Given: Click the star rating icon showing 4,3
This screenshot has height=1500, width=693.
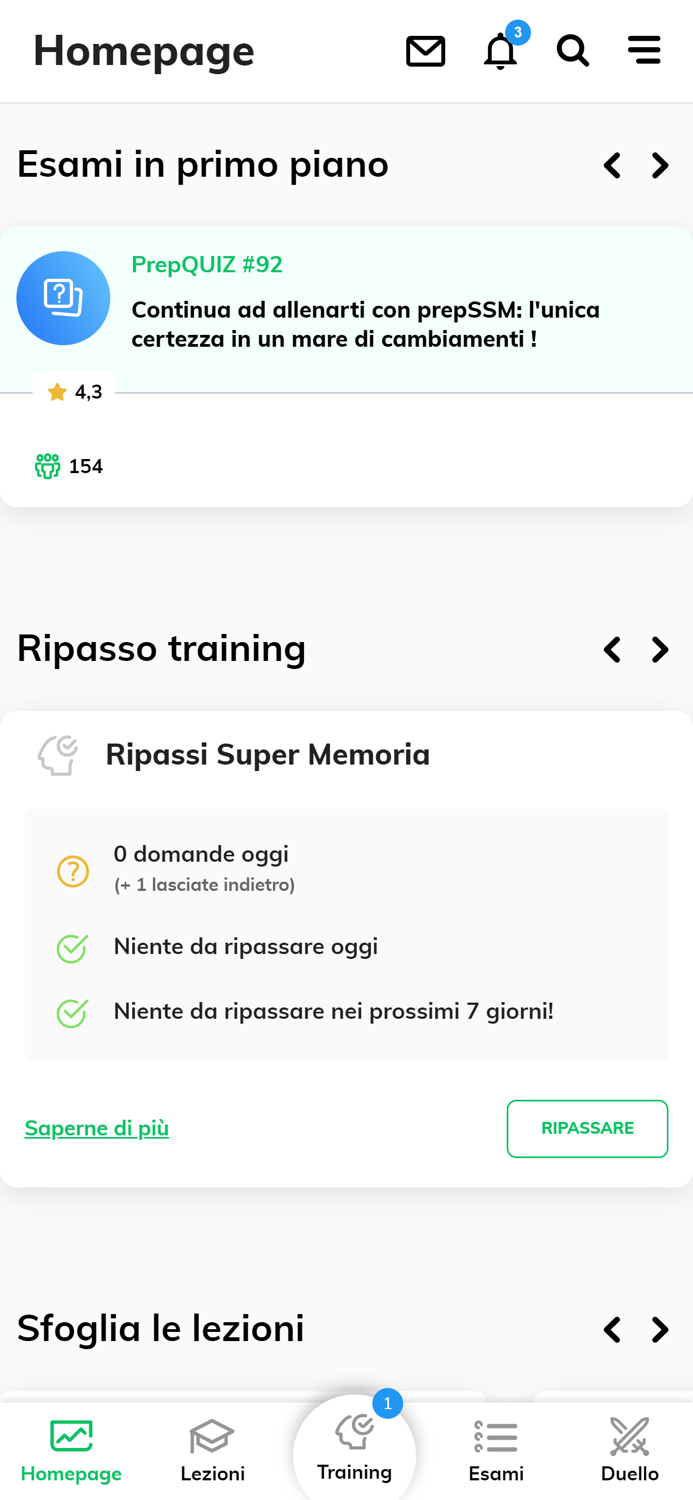Looking at the screenshot, I should click(x=57, y=391).
